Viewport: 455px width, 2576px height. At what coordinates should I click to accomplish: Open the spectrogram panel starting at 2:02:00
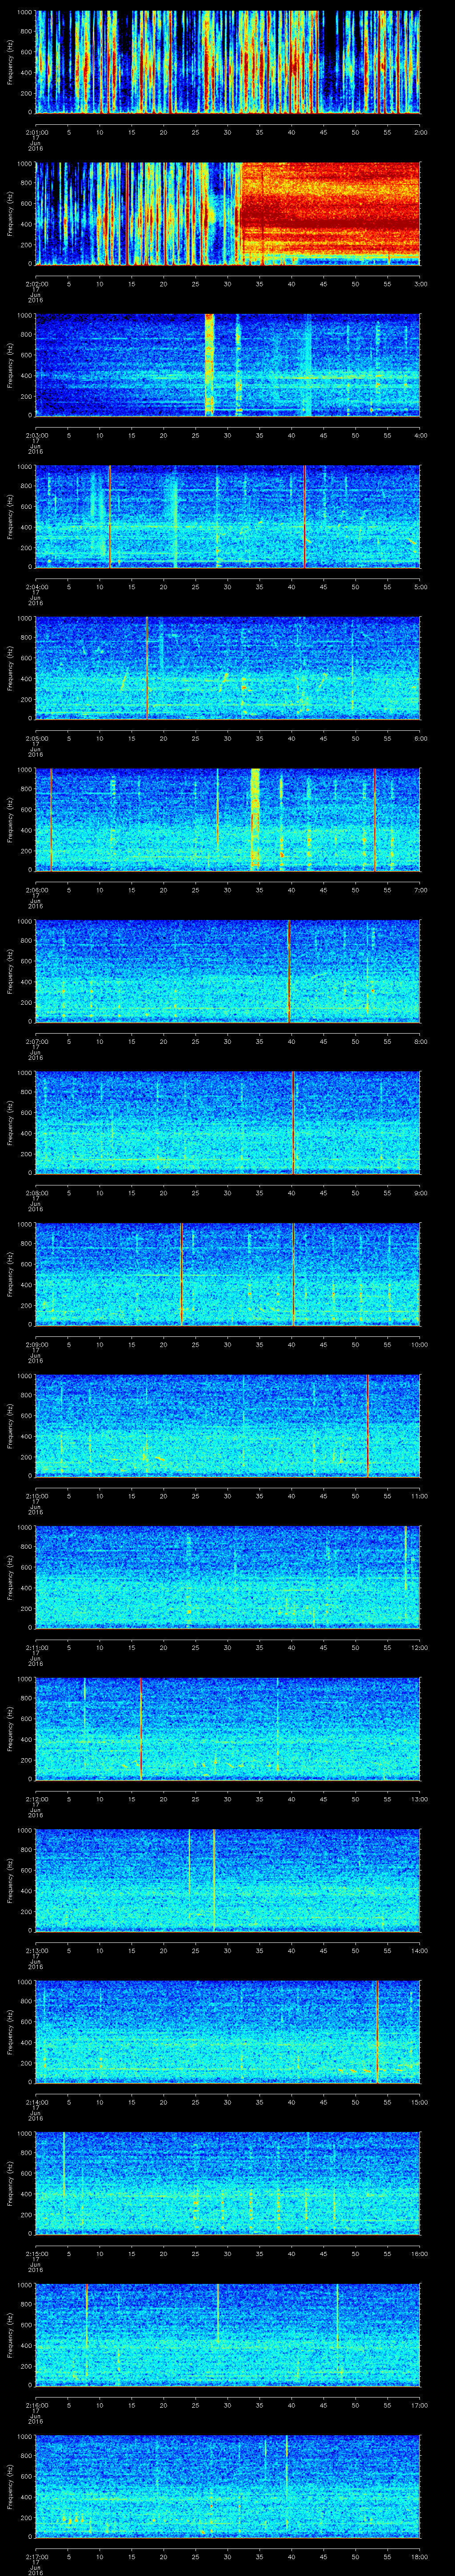pyautogui.click(x=228, y=213)
